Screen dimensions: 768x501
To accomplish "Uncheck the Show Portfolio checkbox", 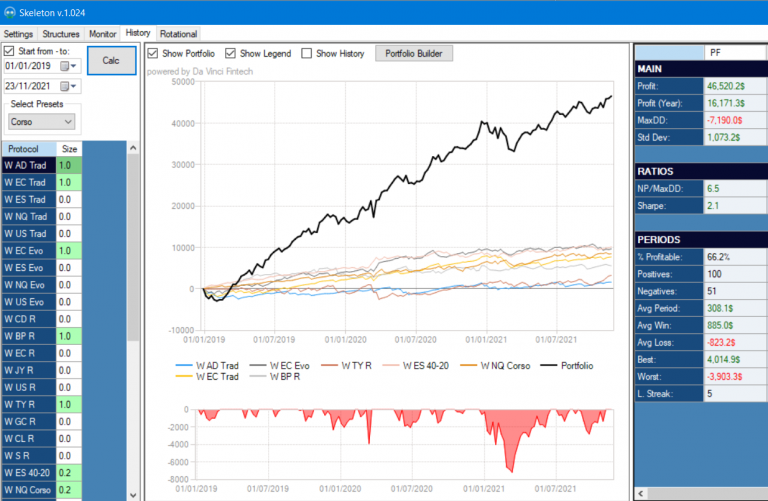I will coord(153,53).
